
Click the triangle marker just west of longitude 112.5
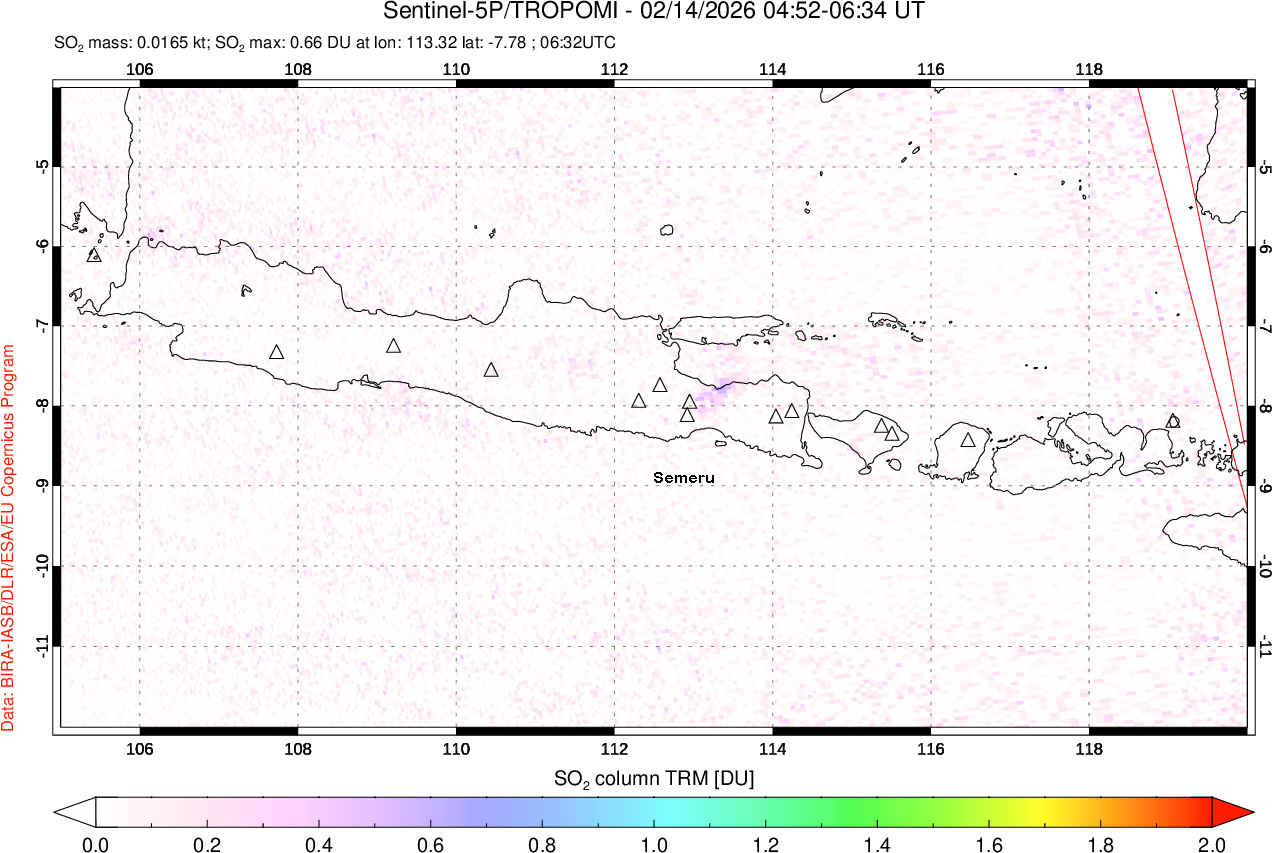click(x=639, y=401)
